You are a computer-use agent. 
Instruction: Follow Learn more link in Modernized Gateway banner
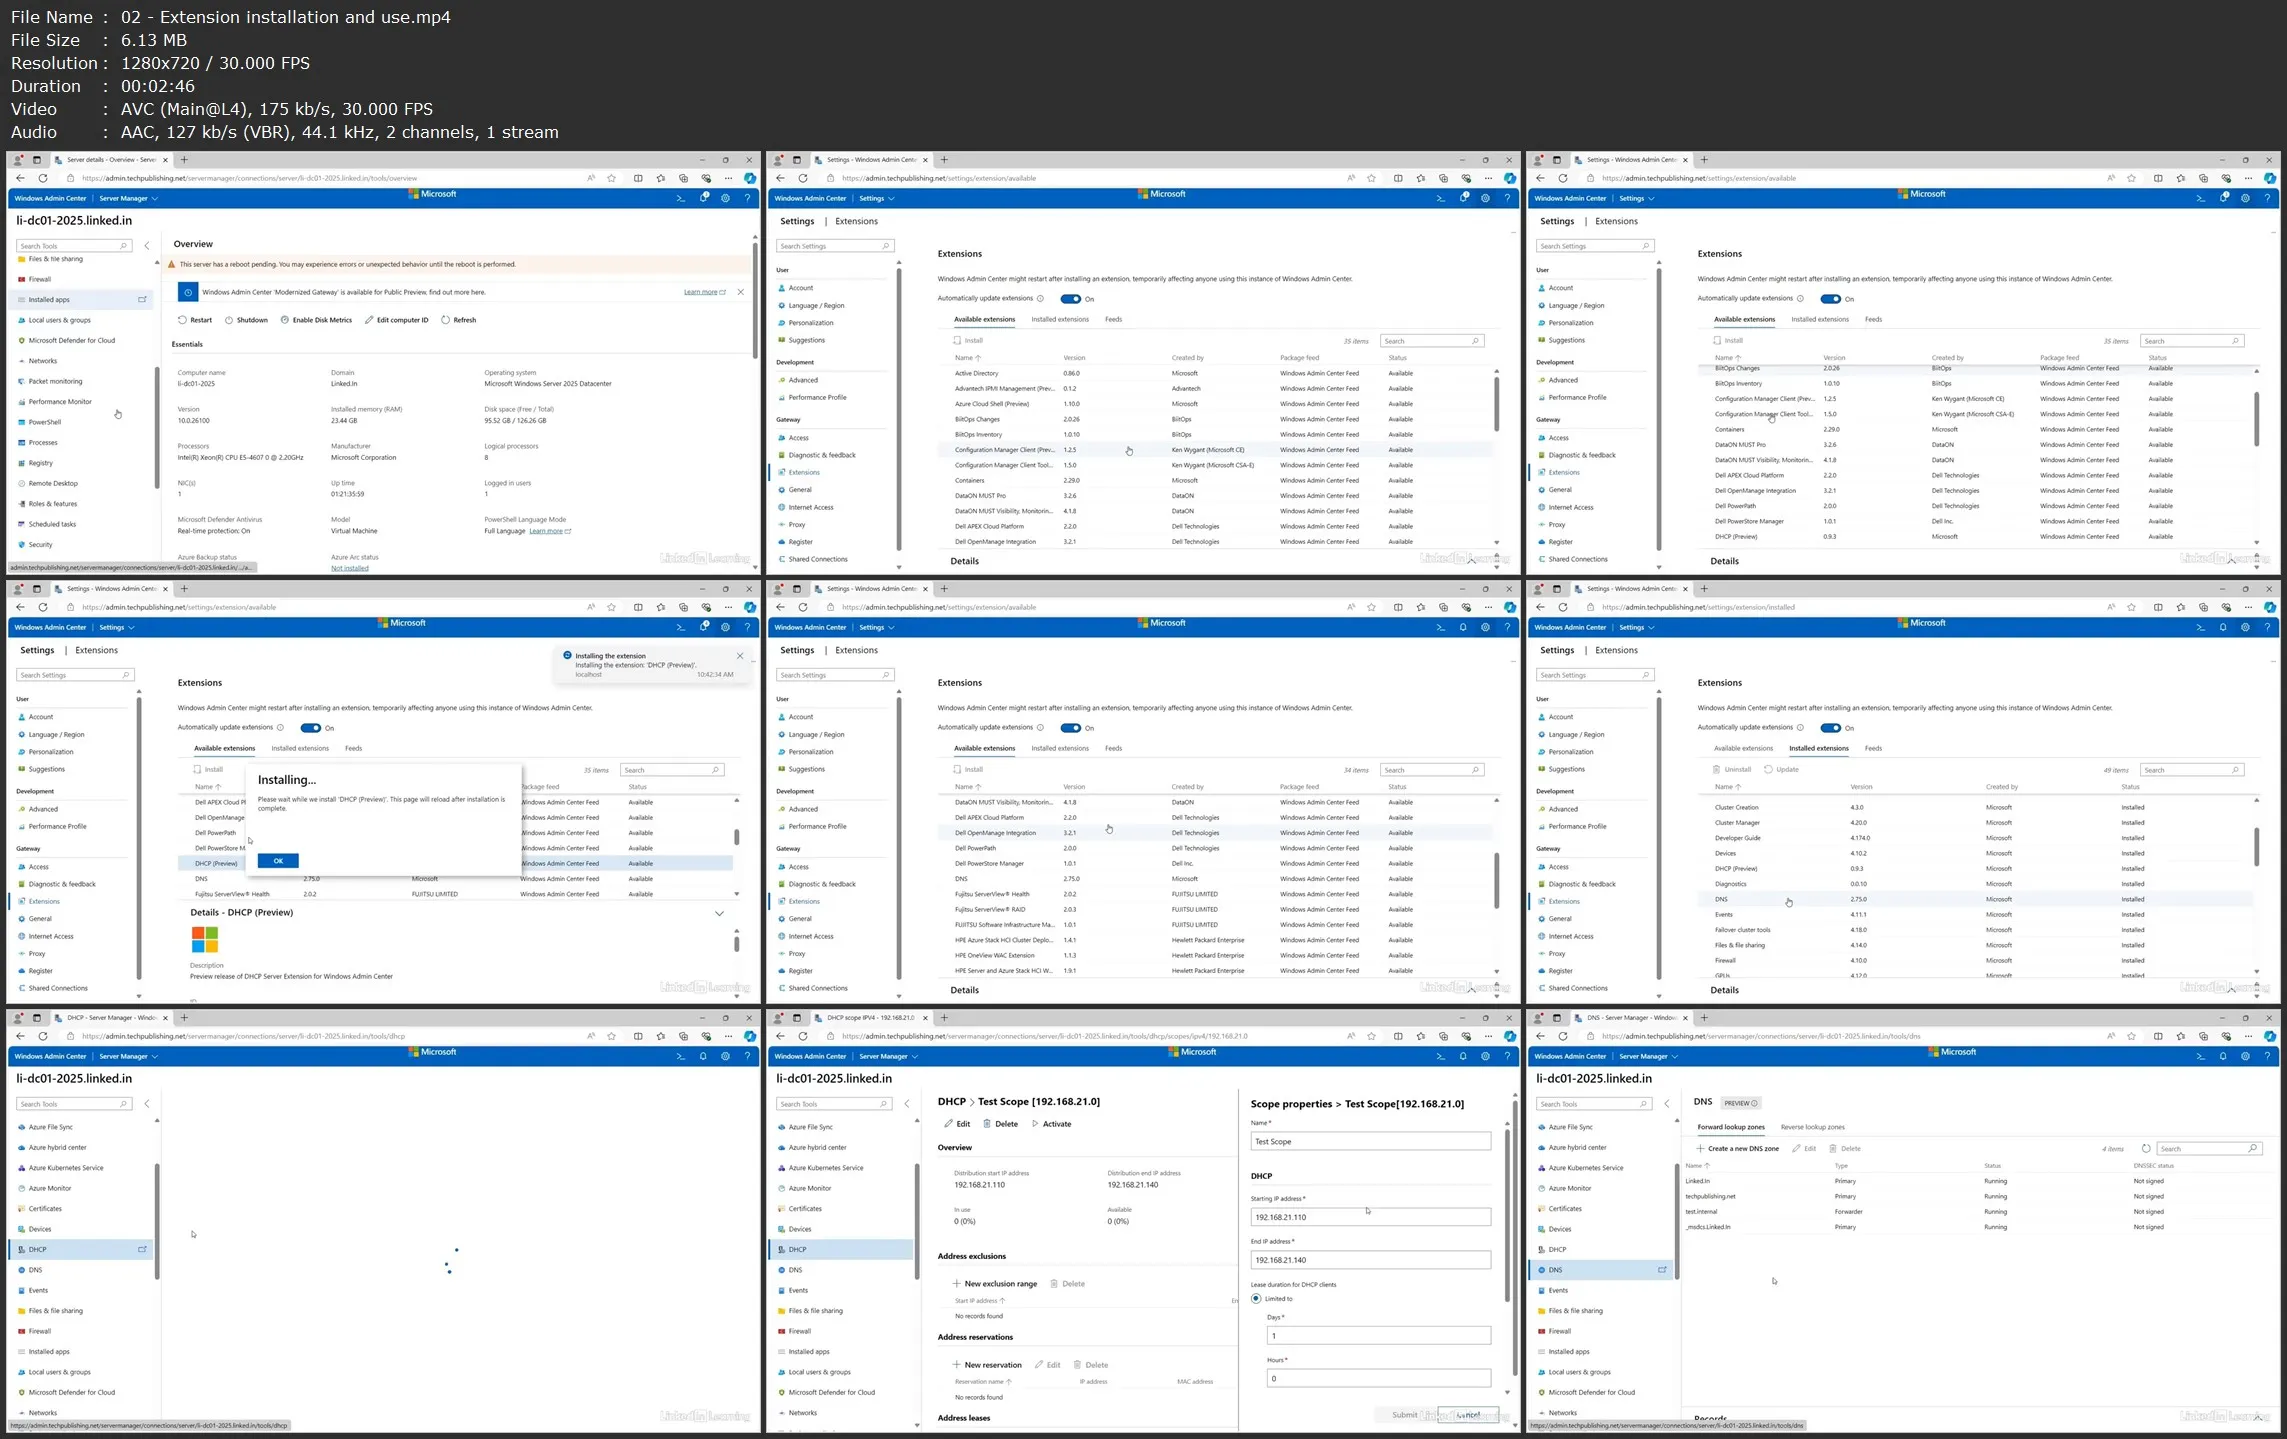pyautogui.click(x=704, y=292)
